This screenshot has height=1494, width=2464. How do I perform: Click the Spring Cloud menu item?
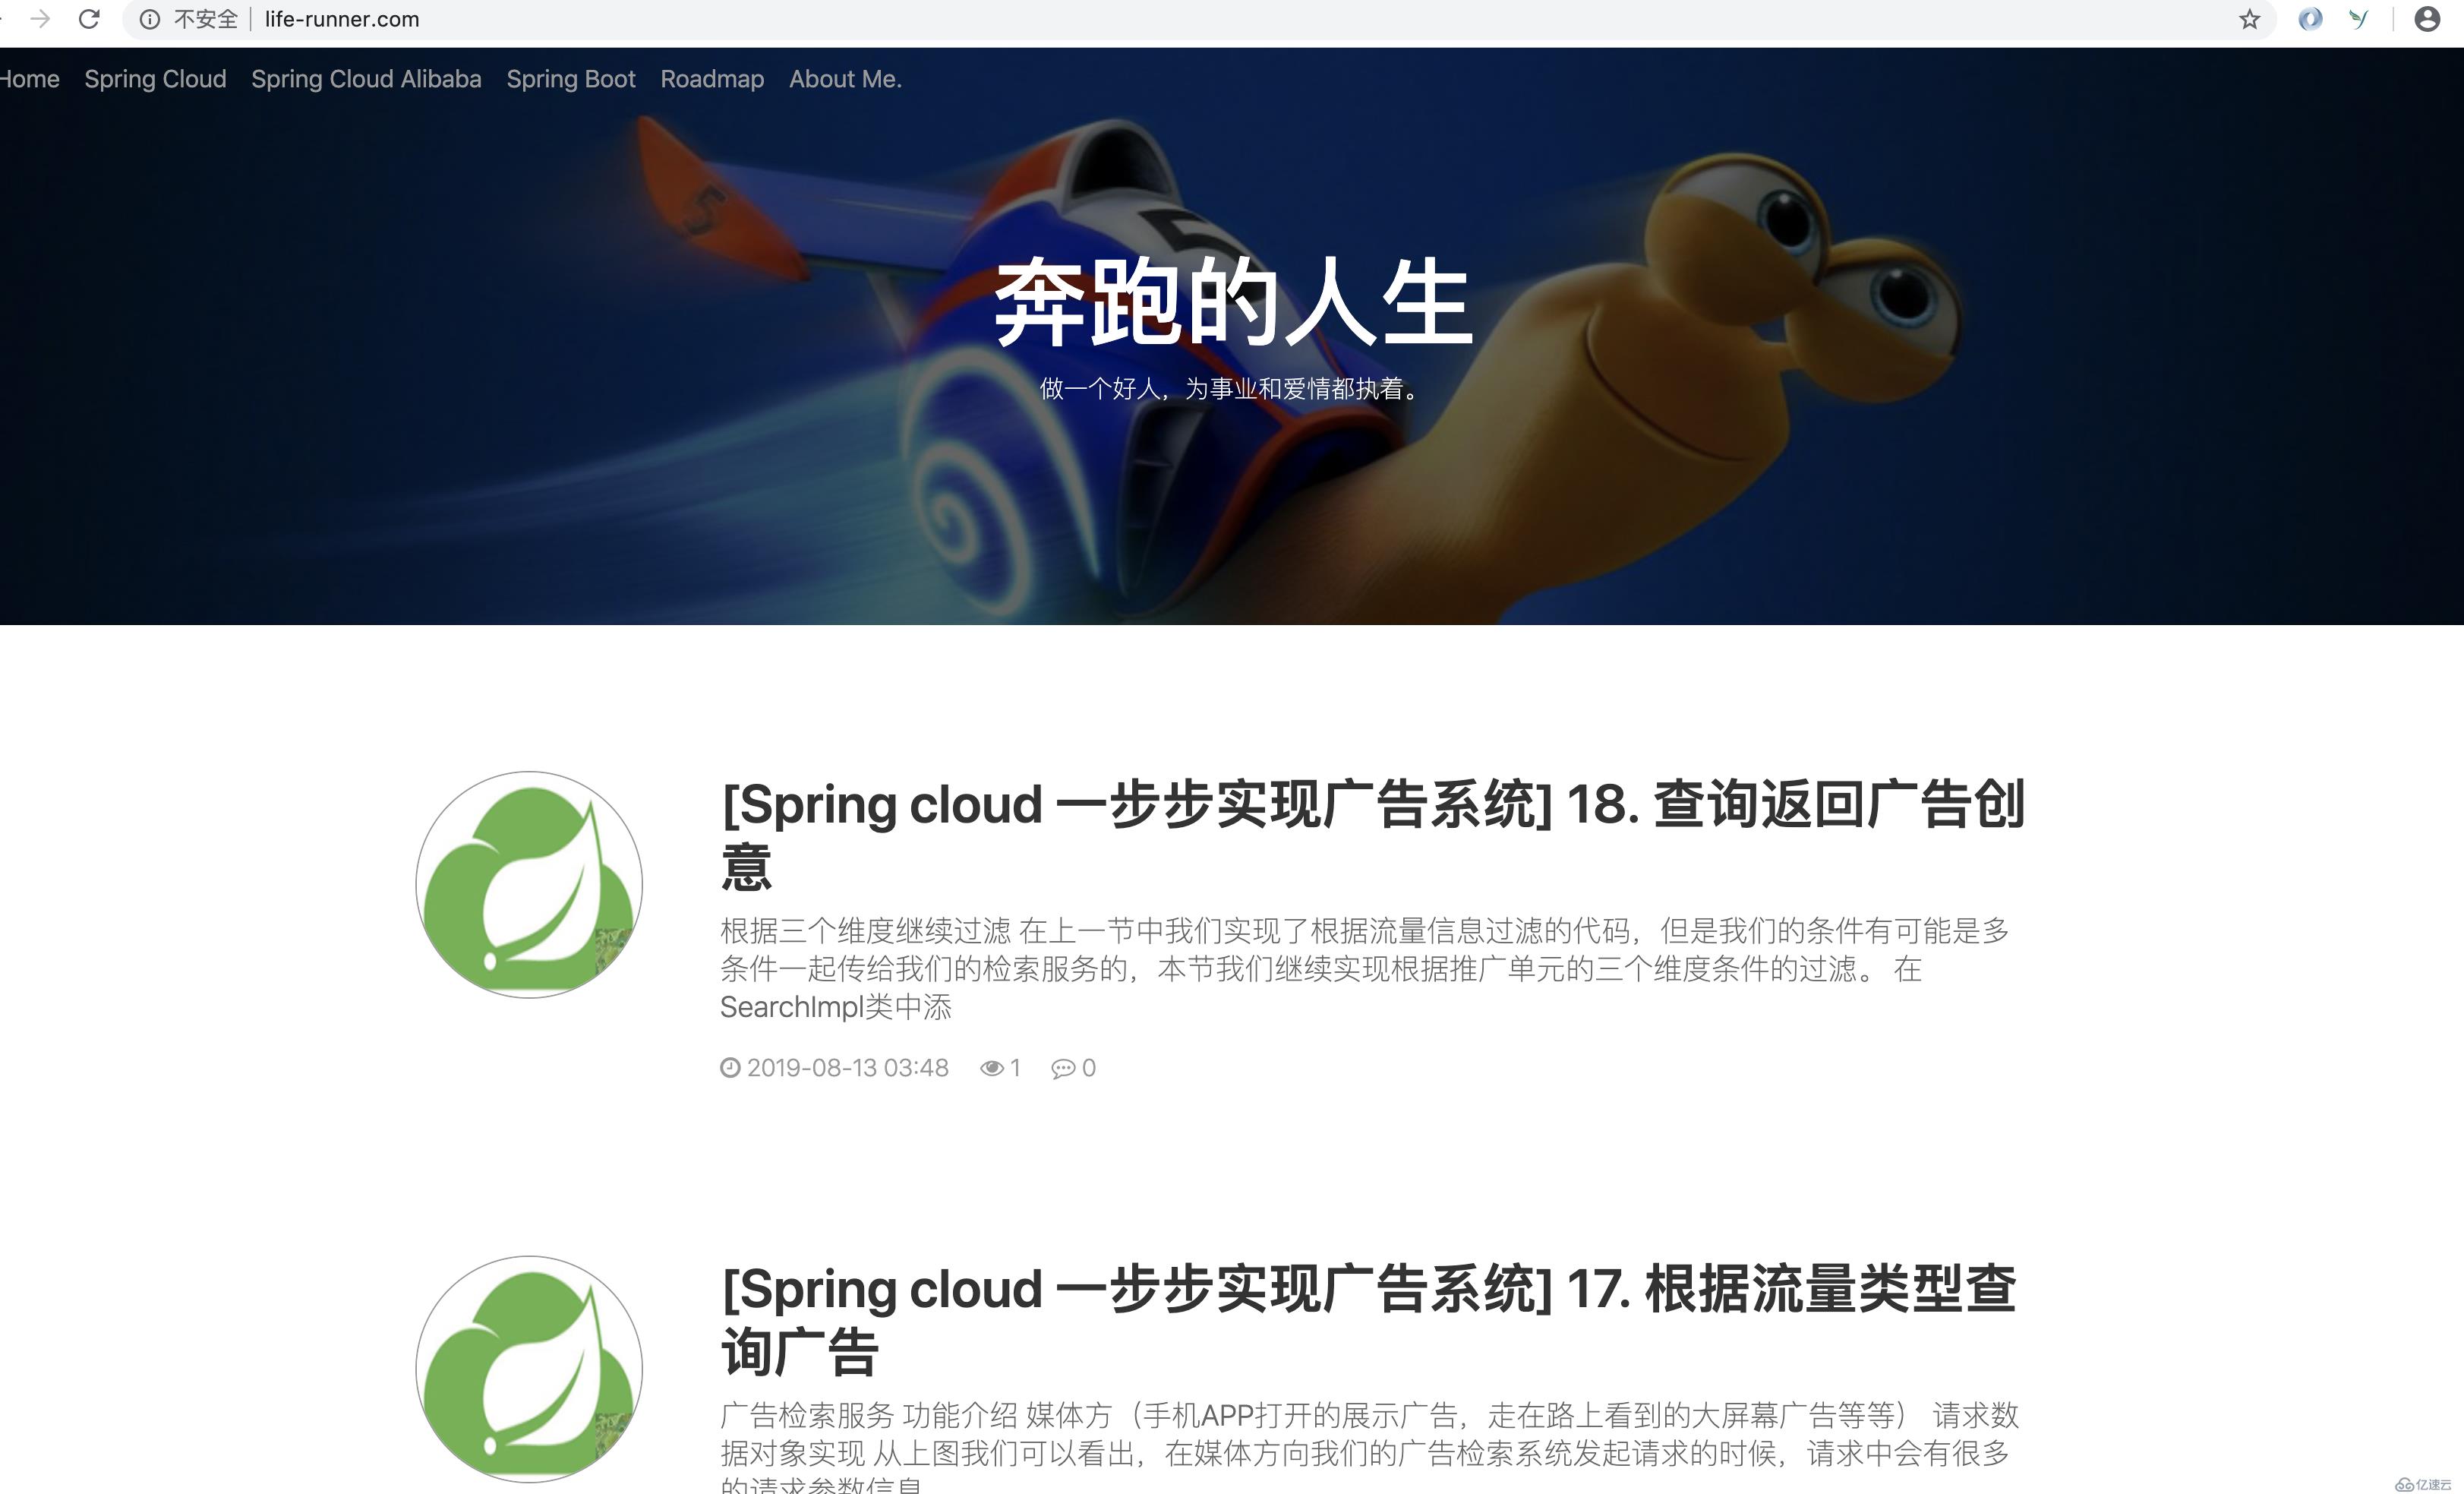[156, 76]
